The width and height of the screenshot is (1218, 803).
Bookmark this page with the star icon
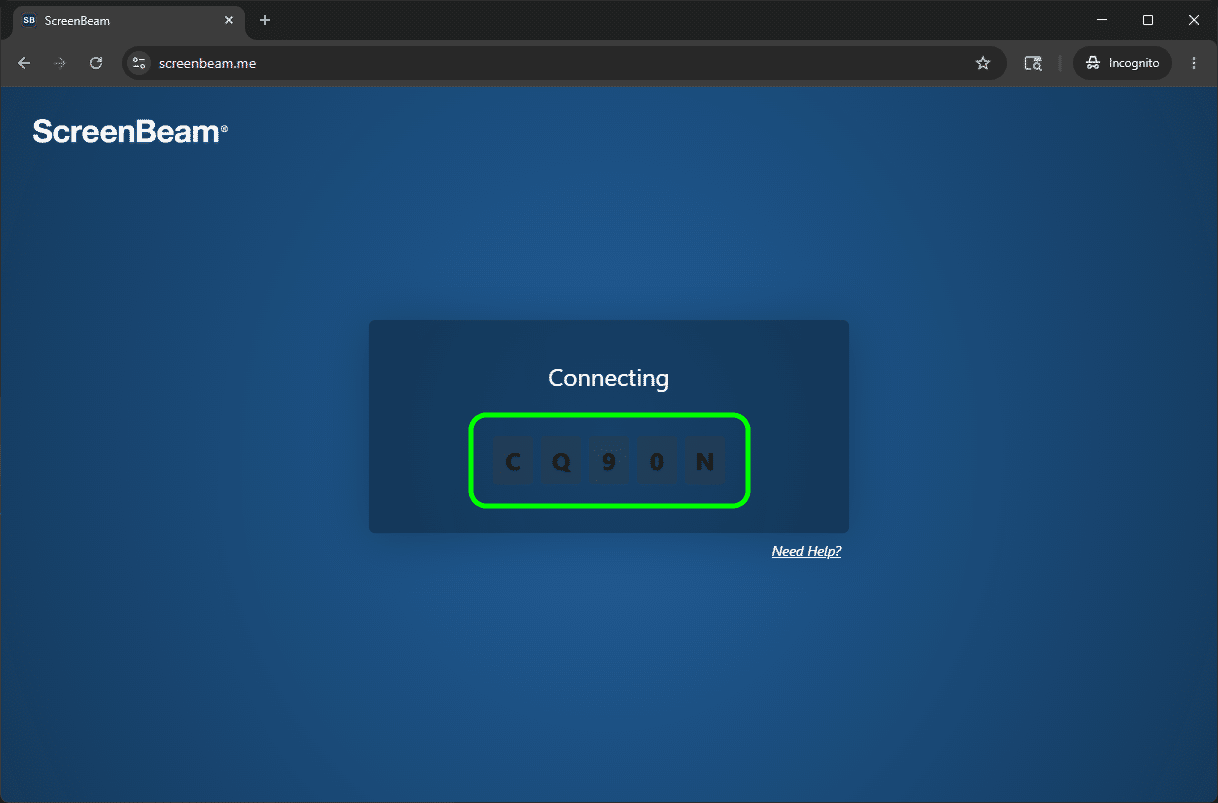983,63
